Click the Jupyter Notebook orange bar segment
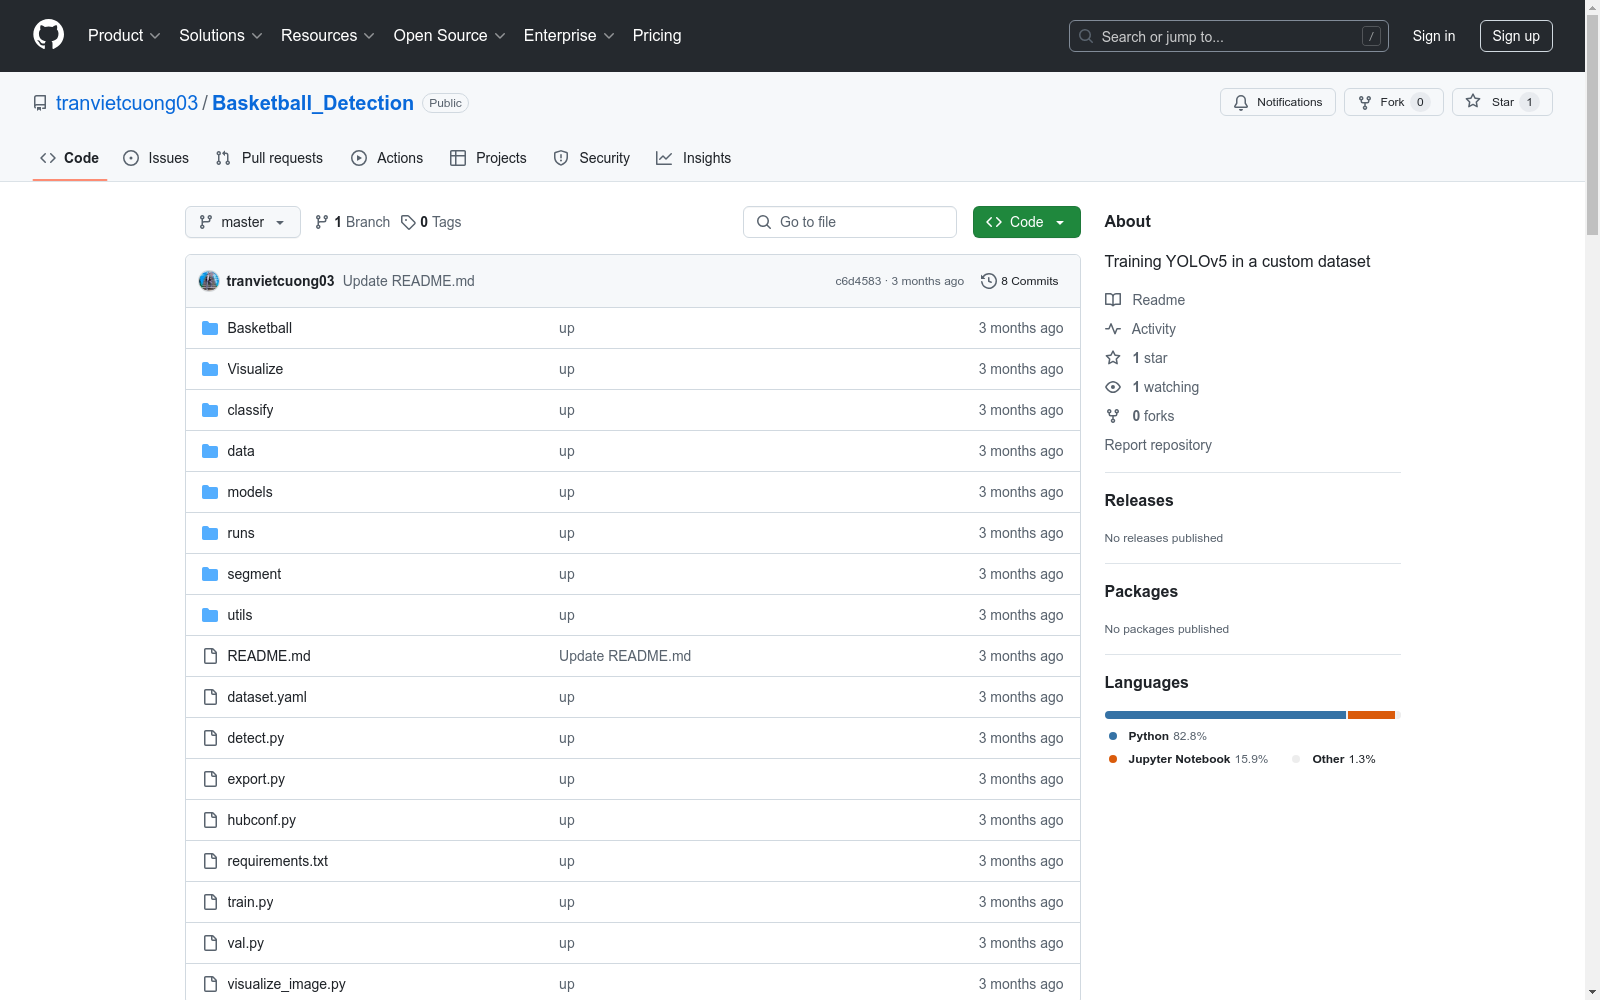 pos(1371,715)
